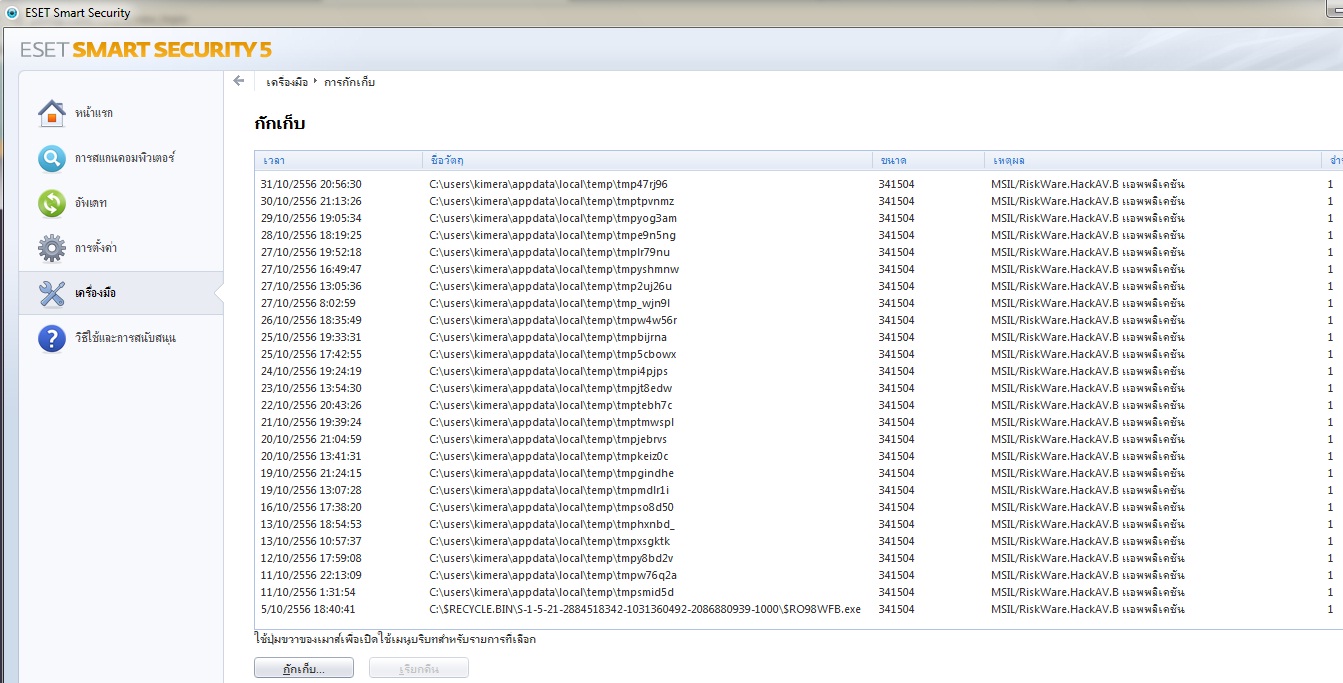Click the Home house icon in sidebar
1343x683 pixels.
tap(52, 113)
